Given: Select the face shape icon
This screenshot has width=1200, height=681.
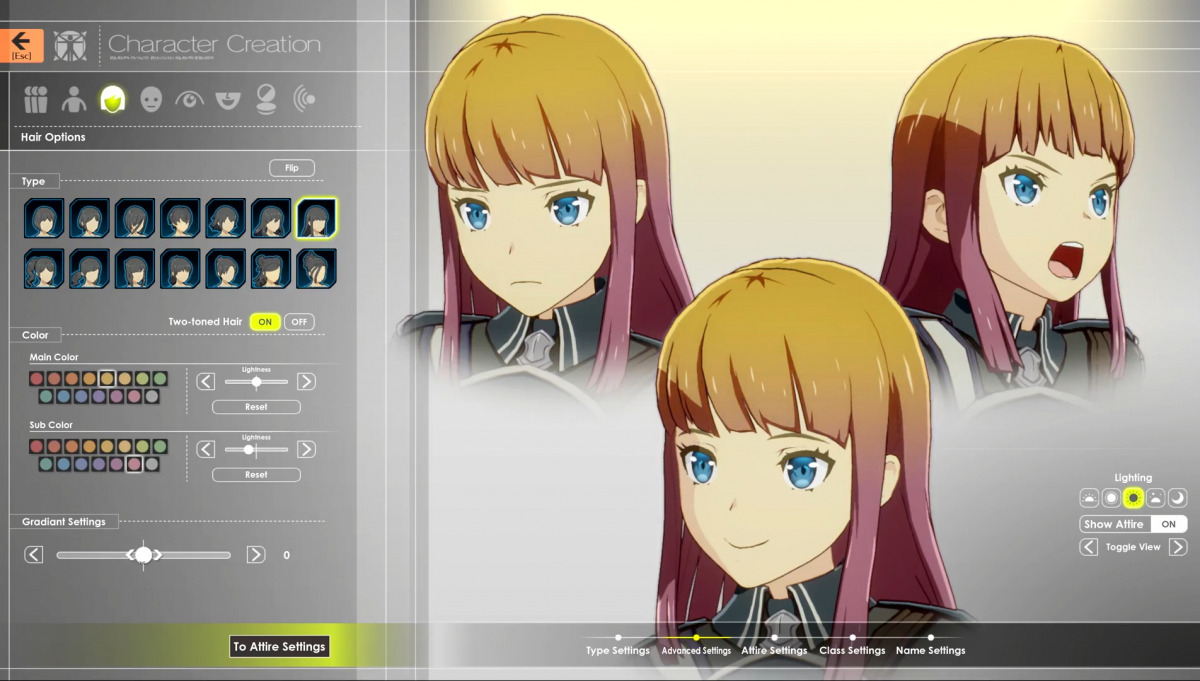Looking at the screenshot, I should 150,99.
